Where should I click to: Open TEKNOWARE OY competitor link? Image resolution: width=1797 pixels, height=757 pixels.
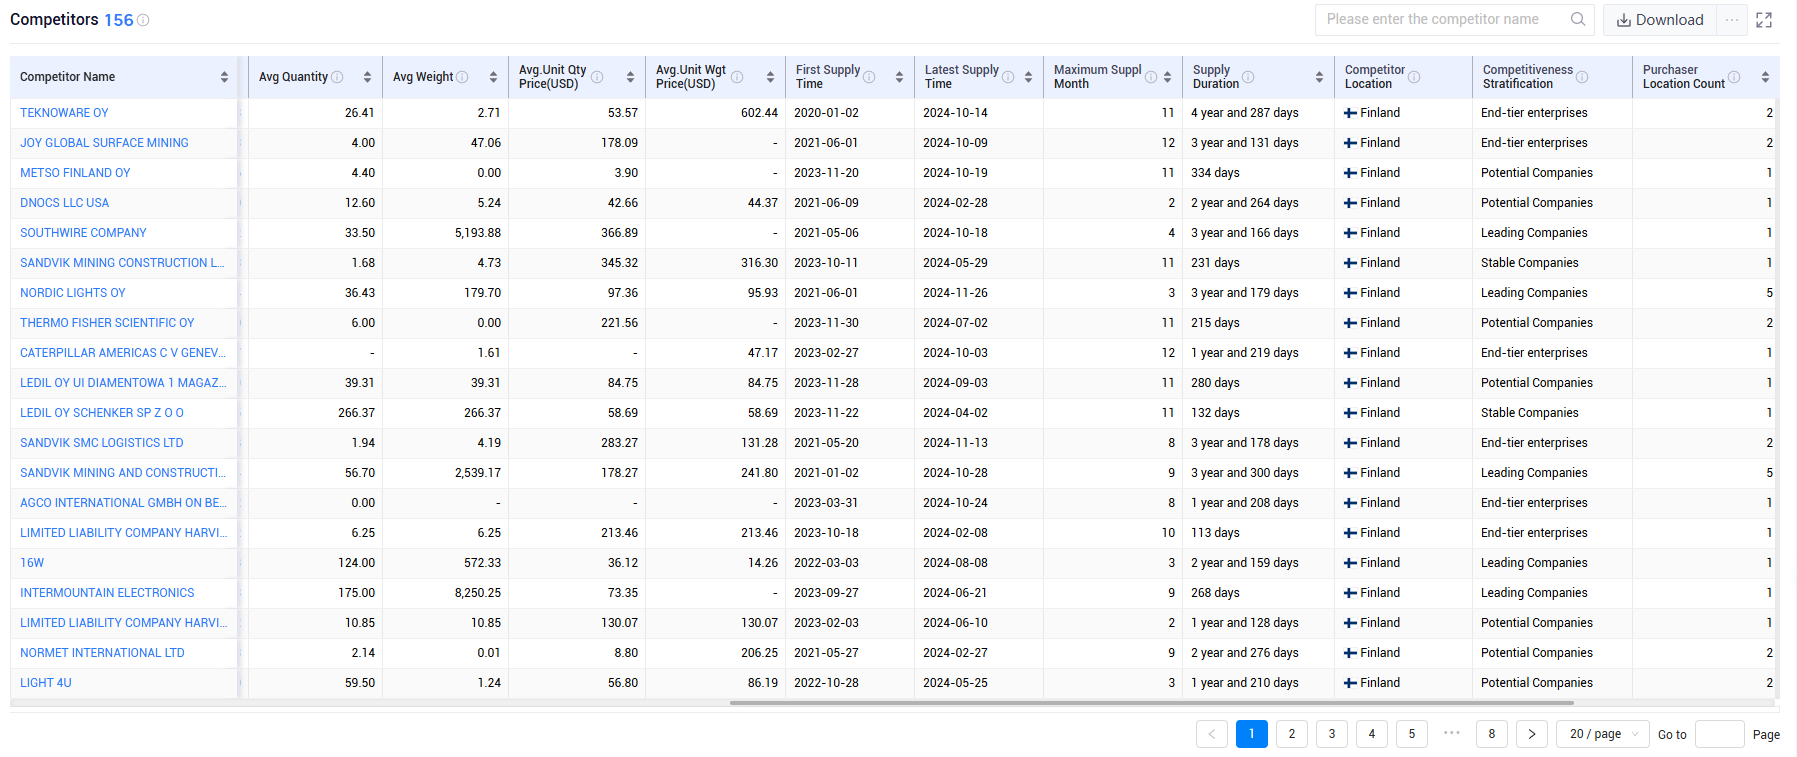(64, 113)
